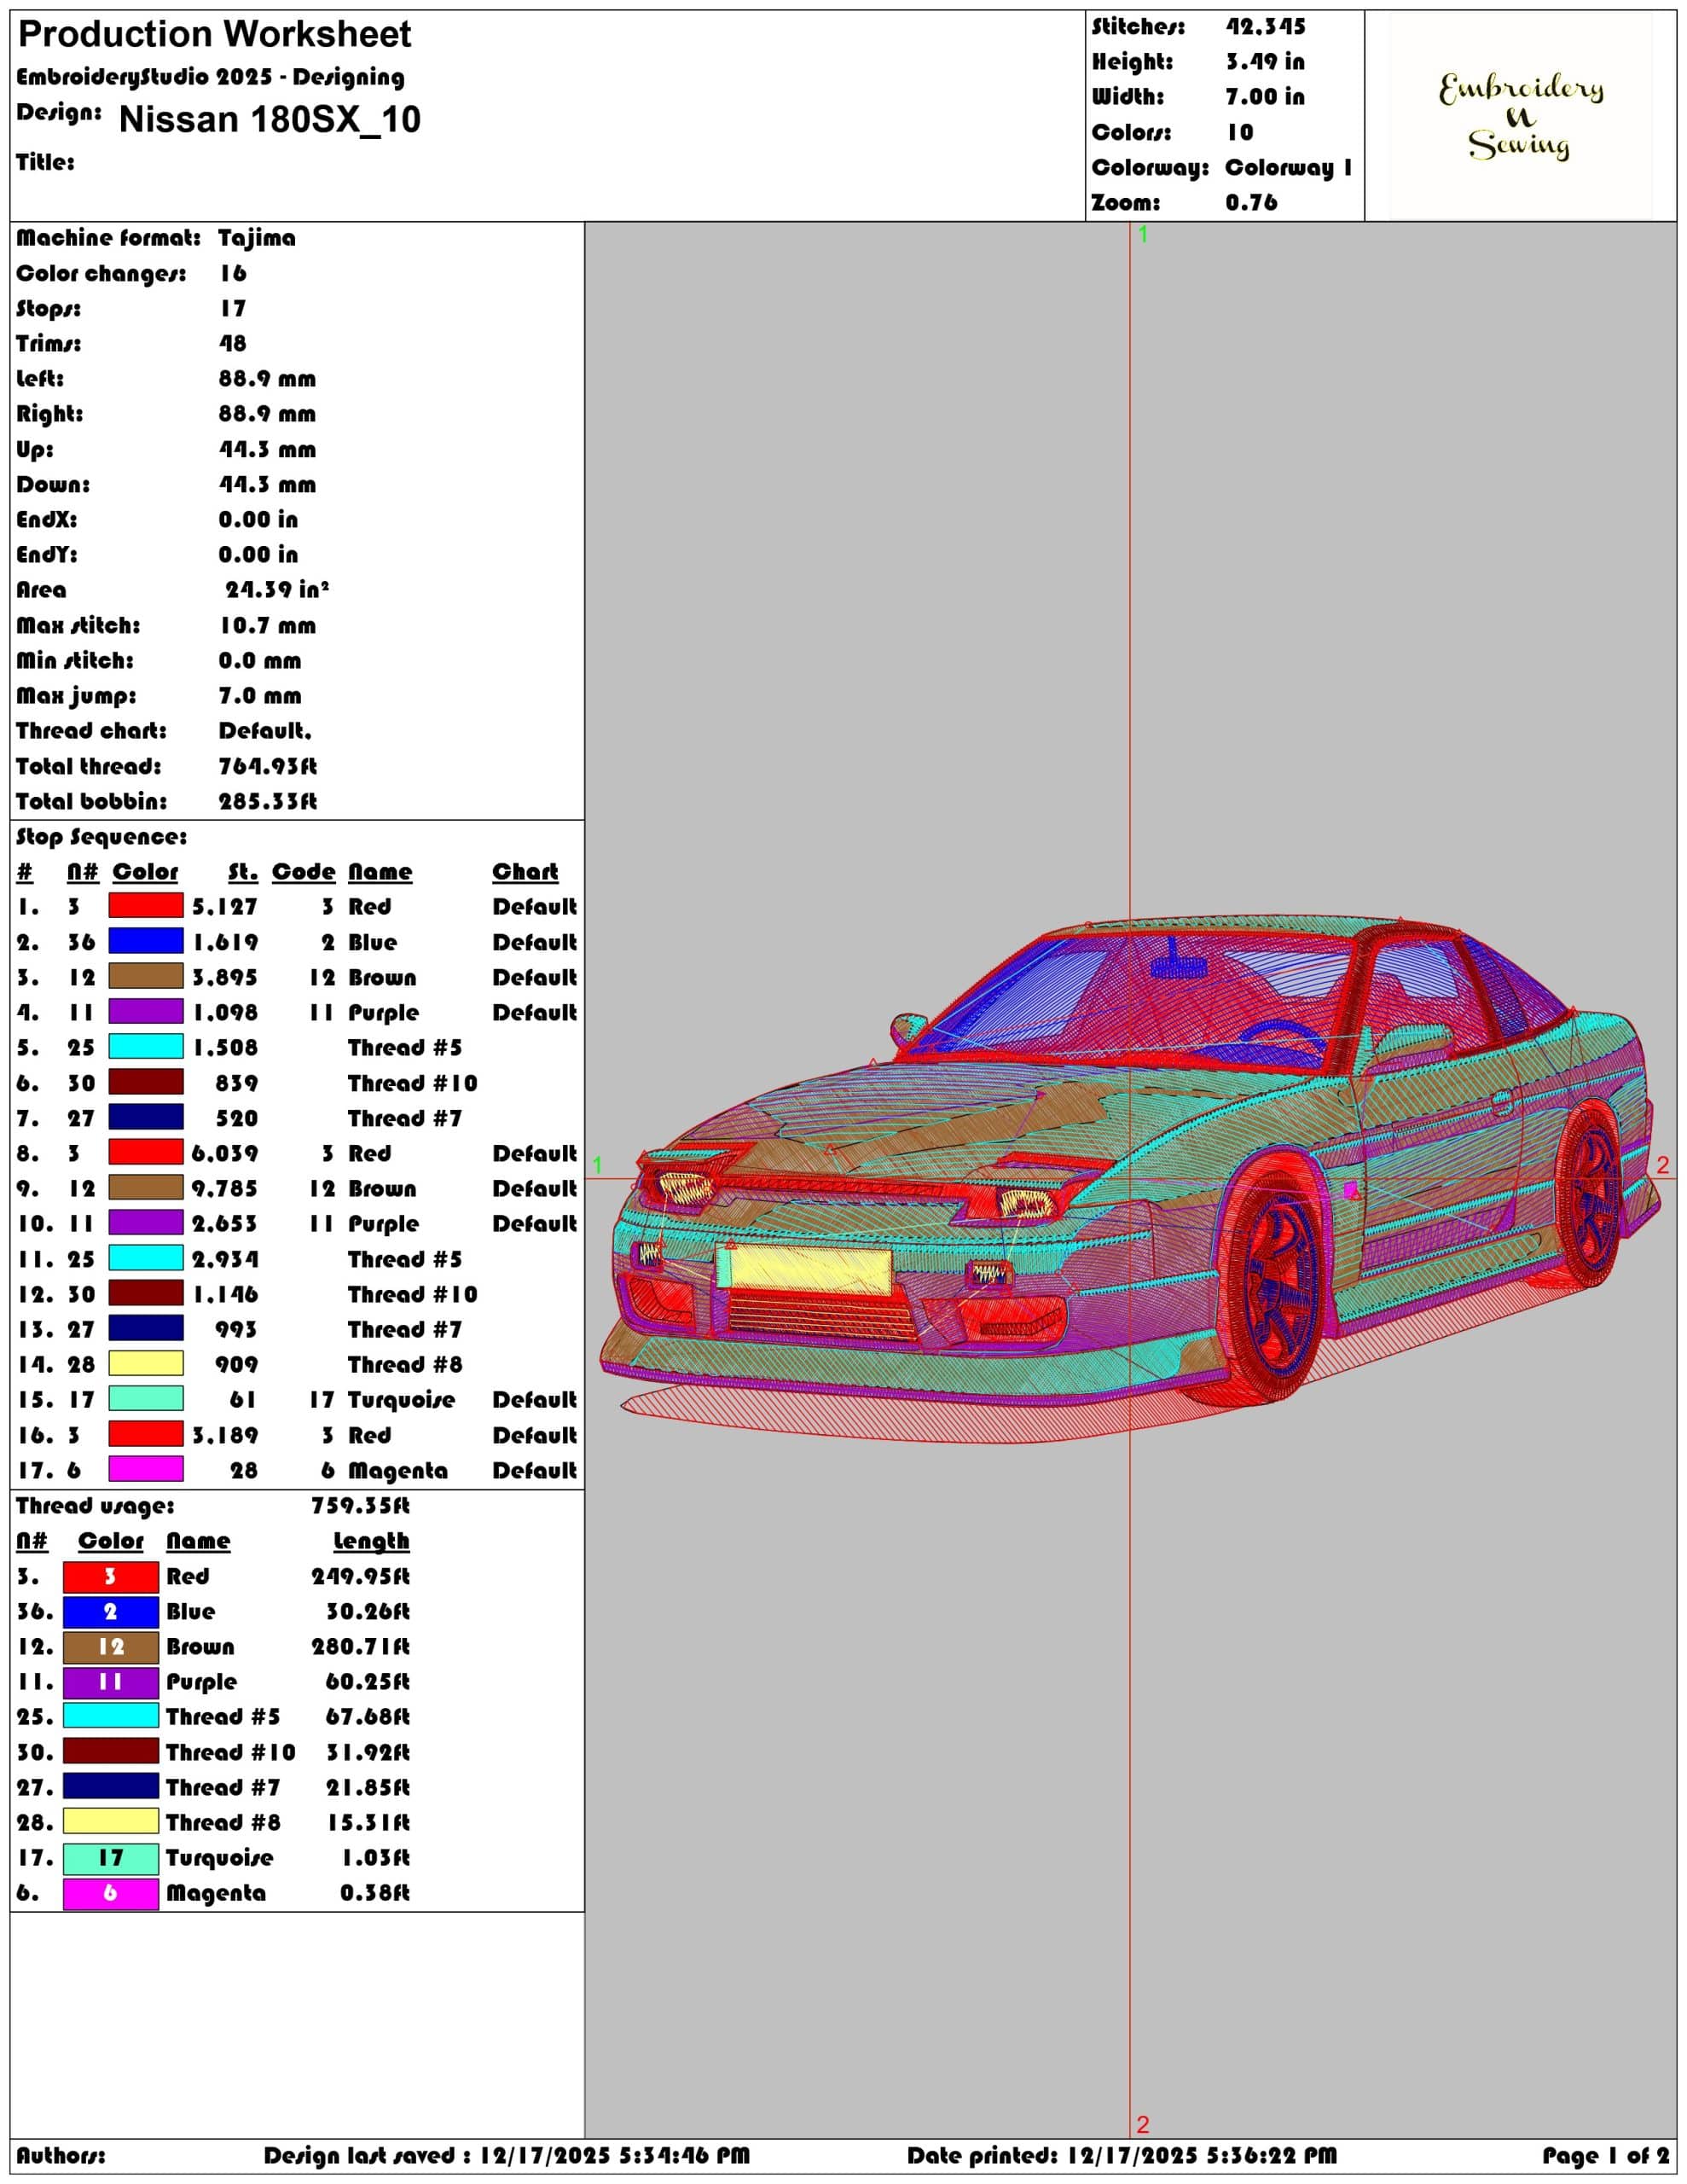
Task: Click 'EmbroideryStudio 2025 - Designing' text
Action: [211, 77]
